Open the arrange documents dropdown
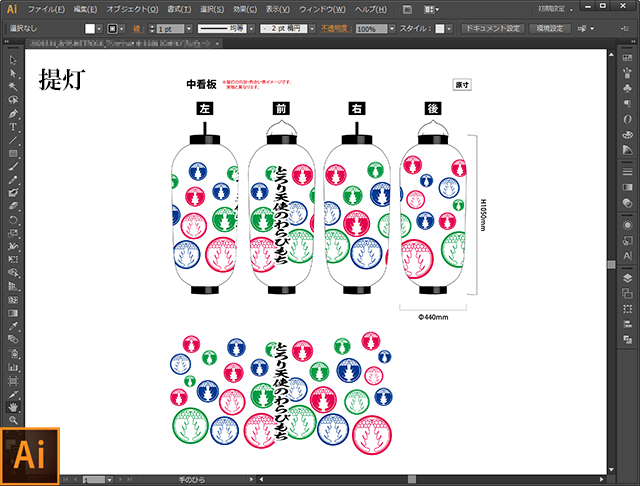Image resolution: width=640 pixels, height=486 pixels. point(431,9)
